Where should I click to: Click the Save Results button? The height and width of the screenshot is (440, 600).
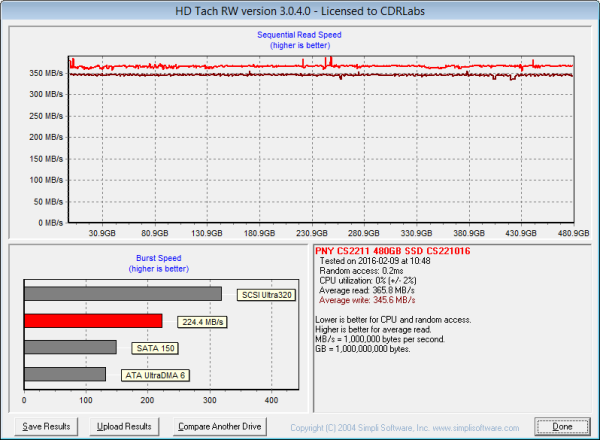click(47, 426)
